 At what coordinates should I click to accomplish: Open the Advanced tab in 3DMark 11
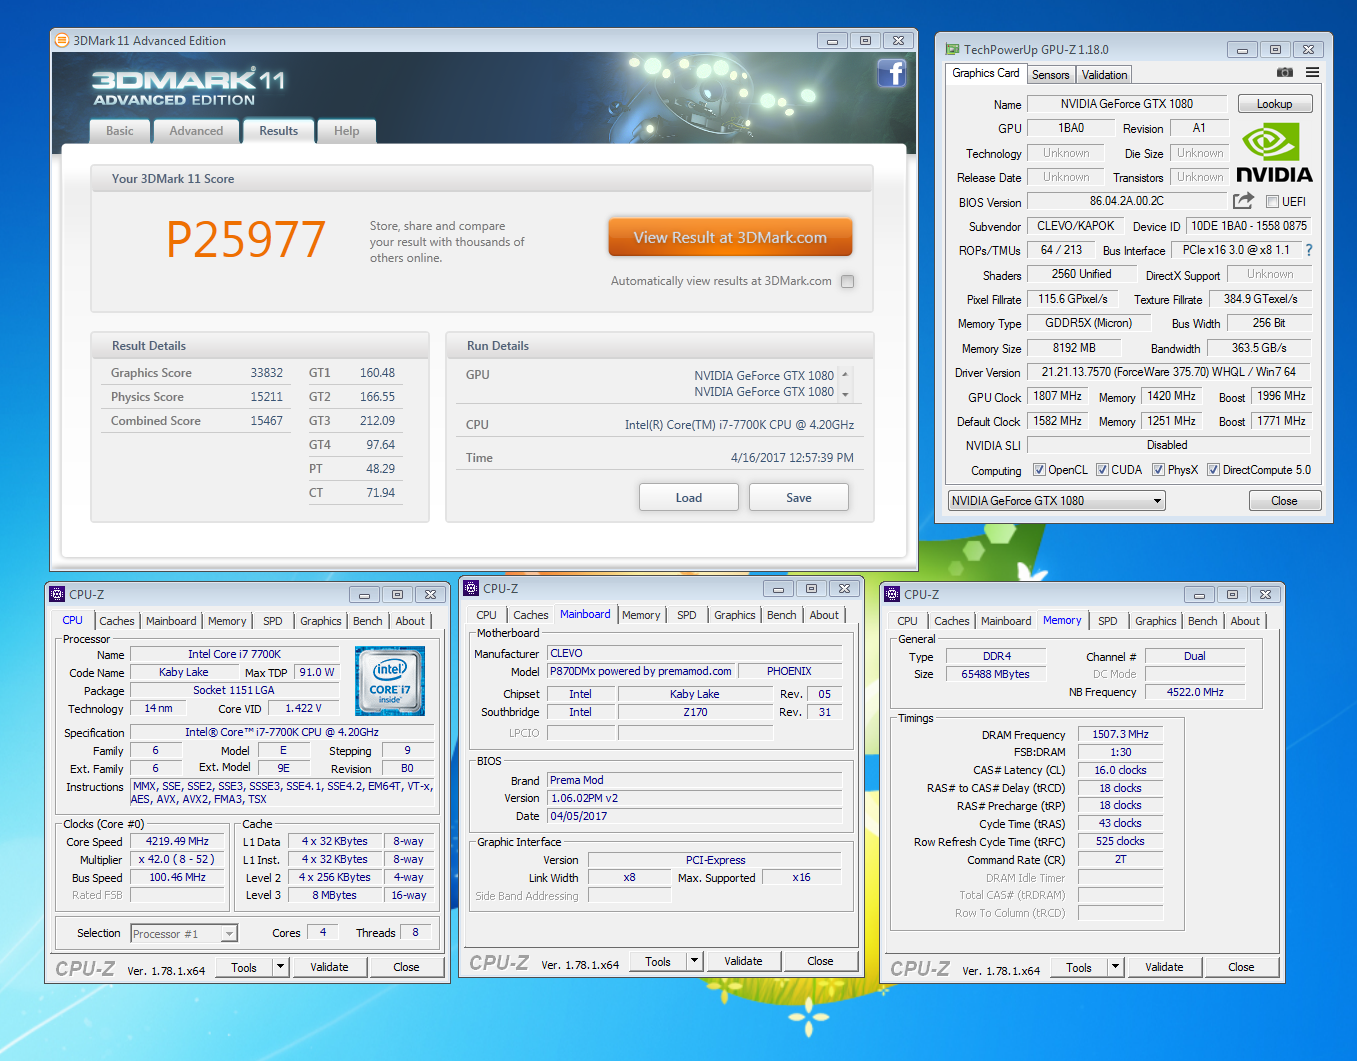point(196,131)
